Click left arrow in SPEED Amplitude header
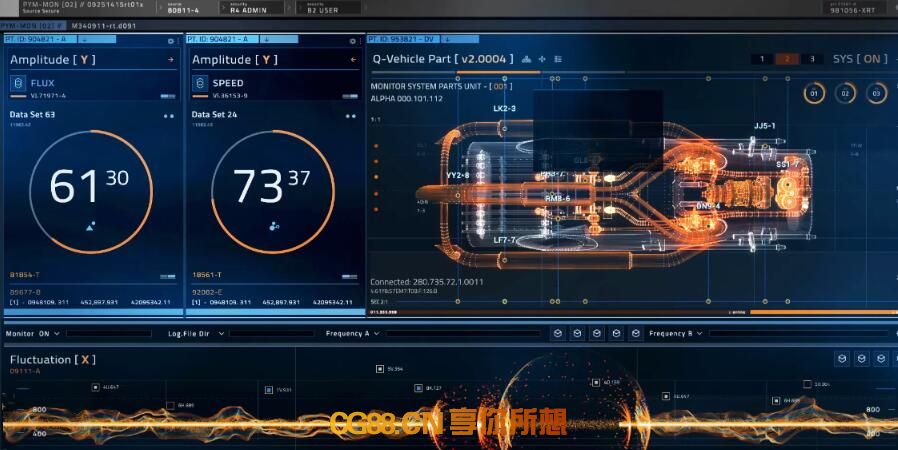The height and width of the screenshot is (450, 898). click(353, 60)
